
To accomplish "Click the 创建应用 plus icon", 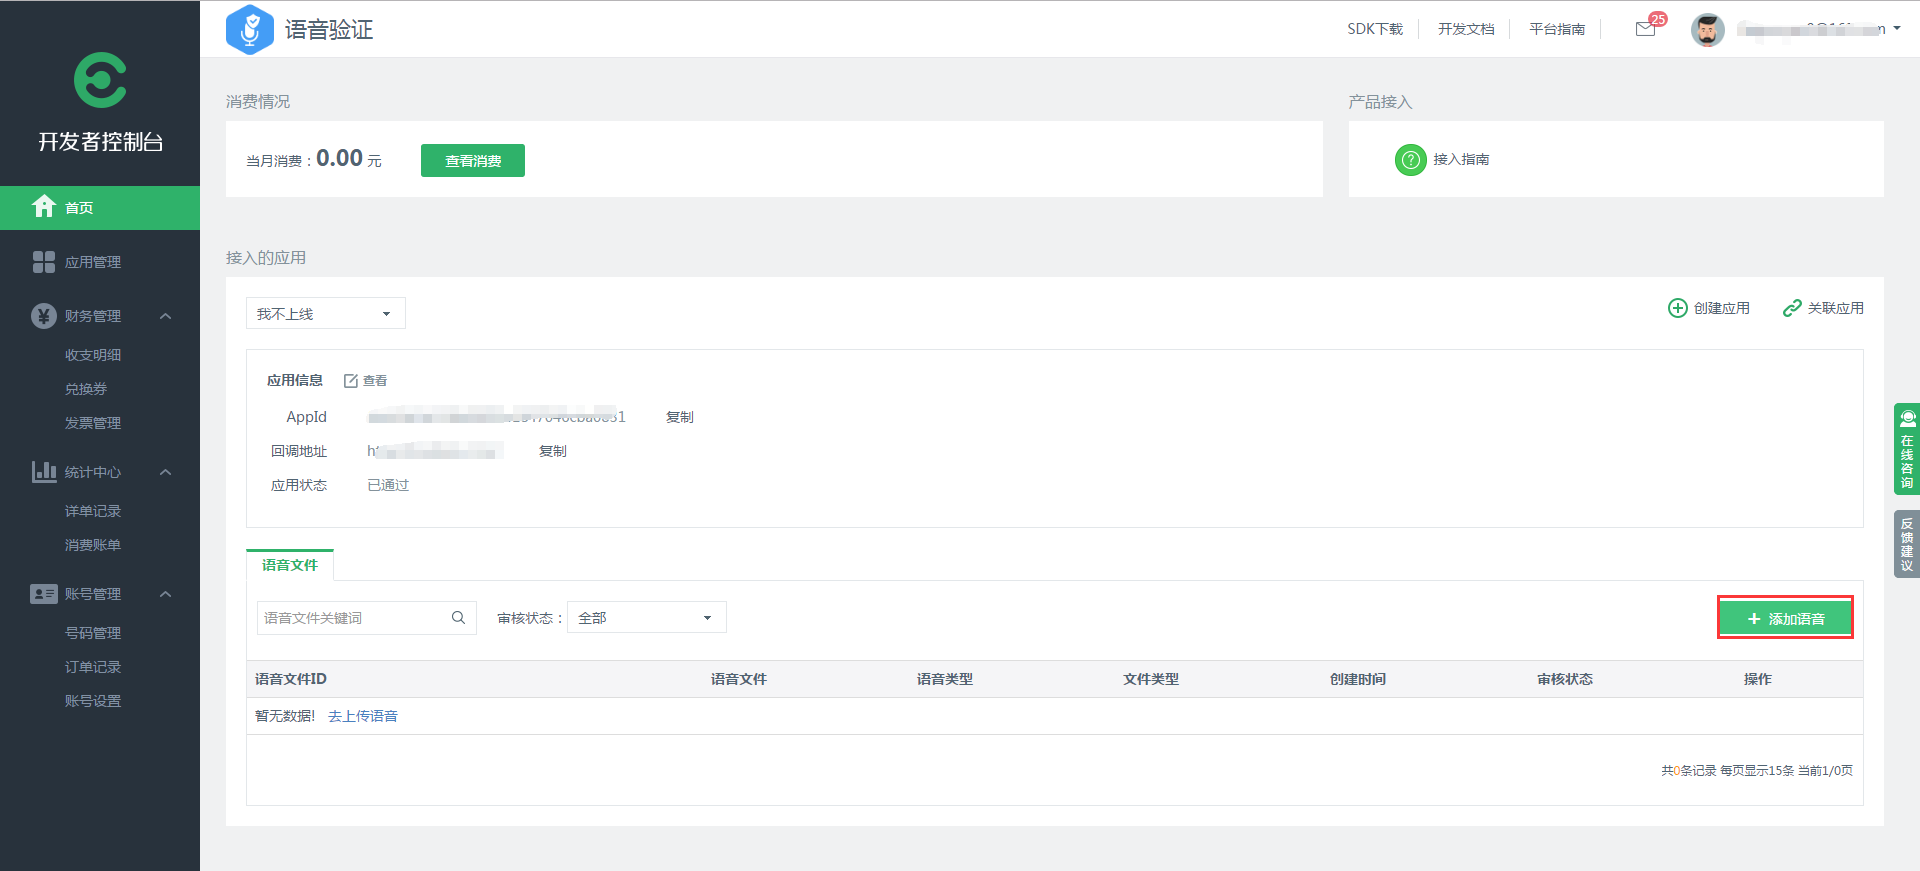I will (1677, 308).
